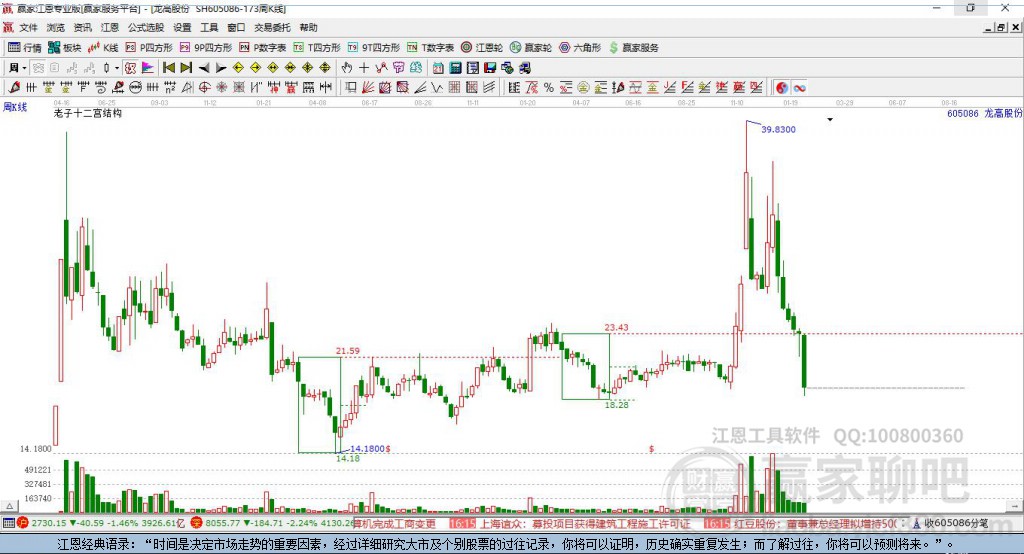Toggle the 权 price adjustment button
The width and height of the screenshot is (1024, 554).
(131, 68)
